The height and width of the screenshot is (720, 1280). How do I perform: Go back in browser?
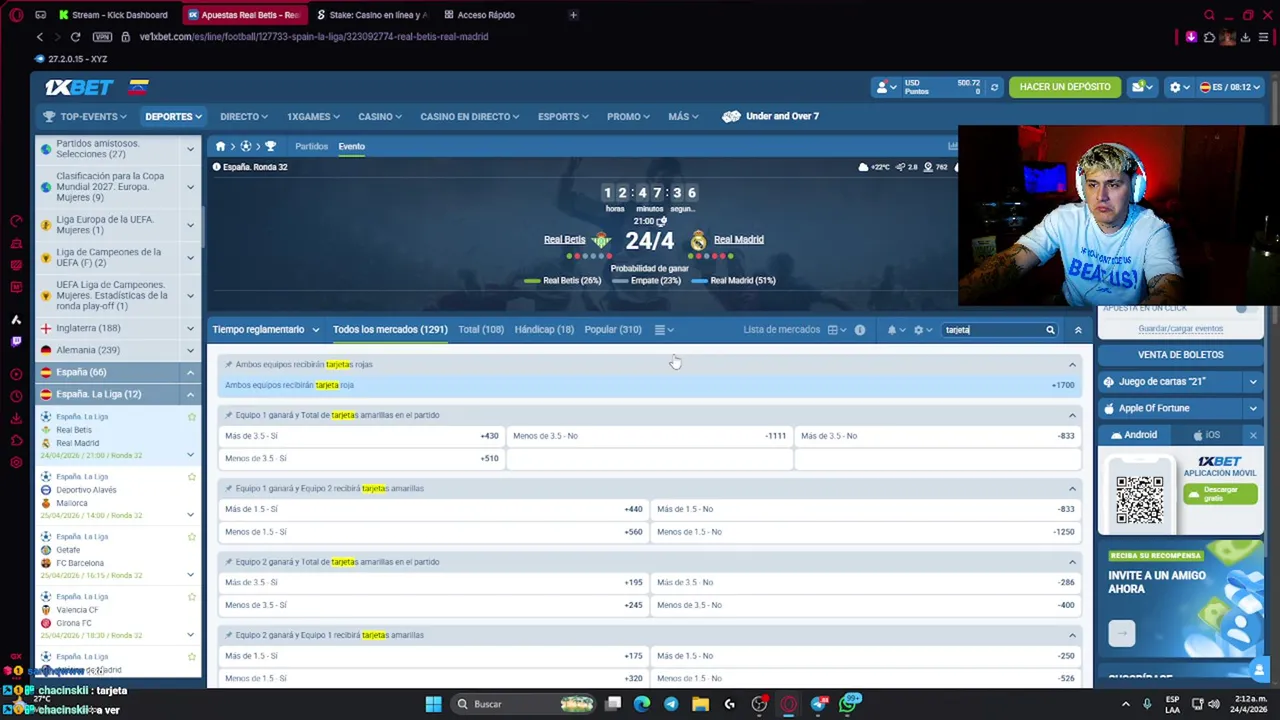[40, 37]
